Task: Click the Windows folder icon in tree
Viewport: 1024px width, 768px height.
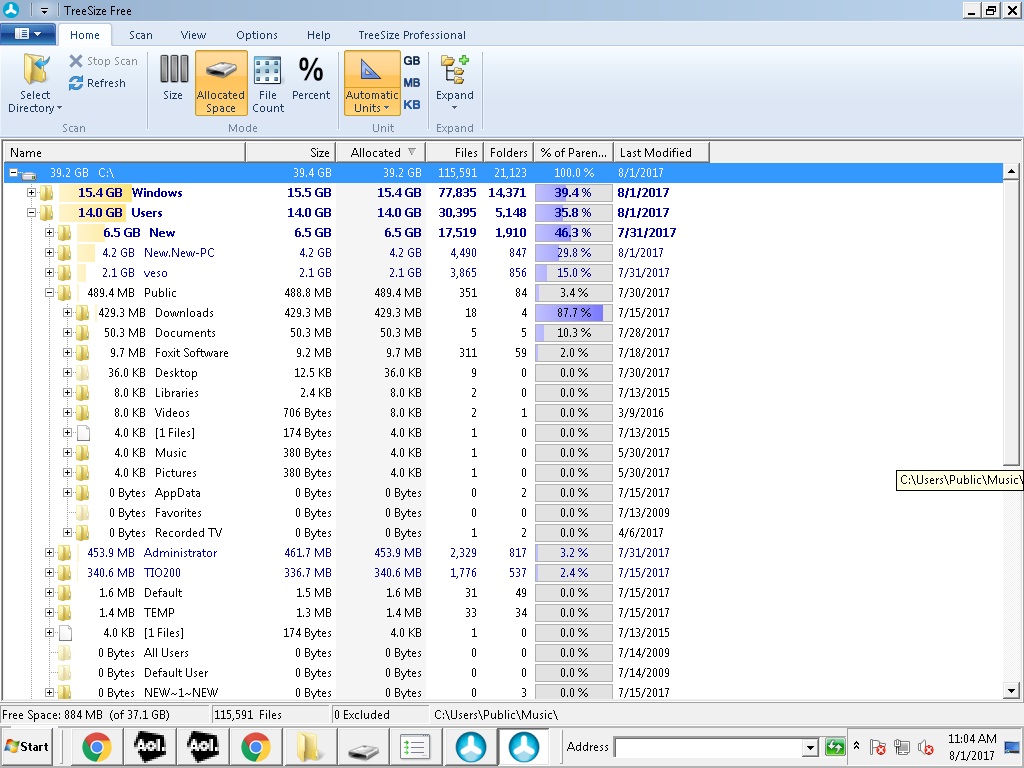Action: pyautogui.click(x=46, y=193)
